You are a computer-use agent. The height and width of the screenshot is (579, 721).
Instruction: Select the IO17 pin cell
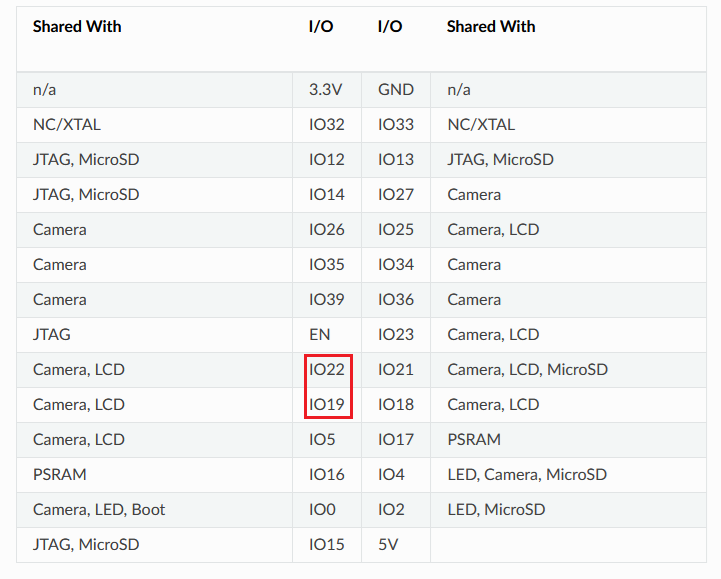click(x=396, y=440)
